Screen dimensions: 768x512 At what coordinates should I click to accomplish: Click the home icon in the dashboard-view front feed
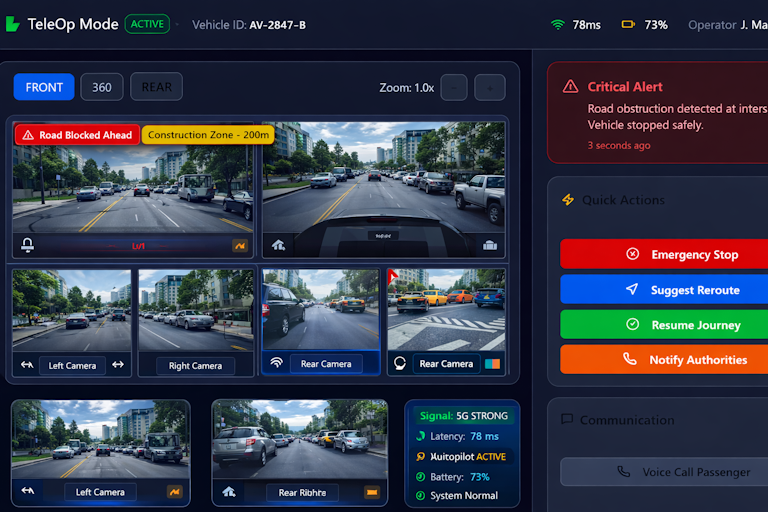coord(278,245)
